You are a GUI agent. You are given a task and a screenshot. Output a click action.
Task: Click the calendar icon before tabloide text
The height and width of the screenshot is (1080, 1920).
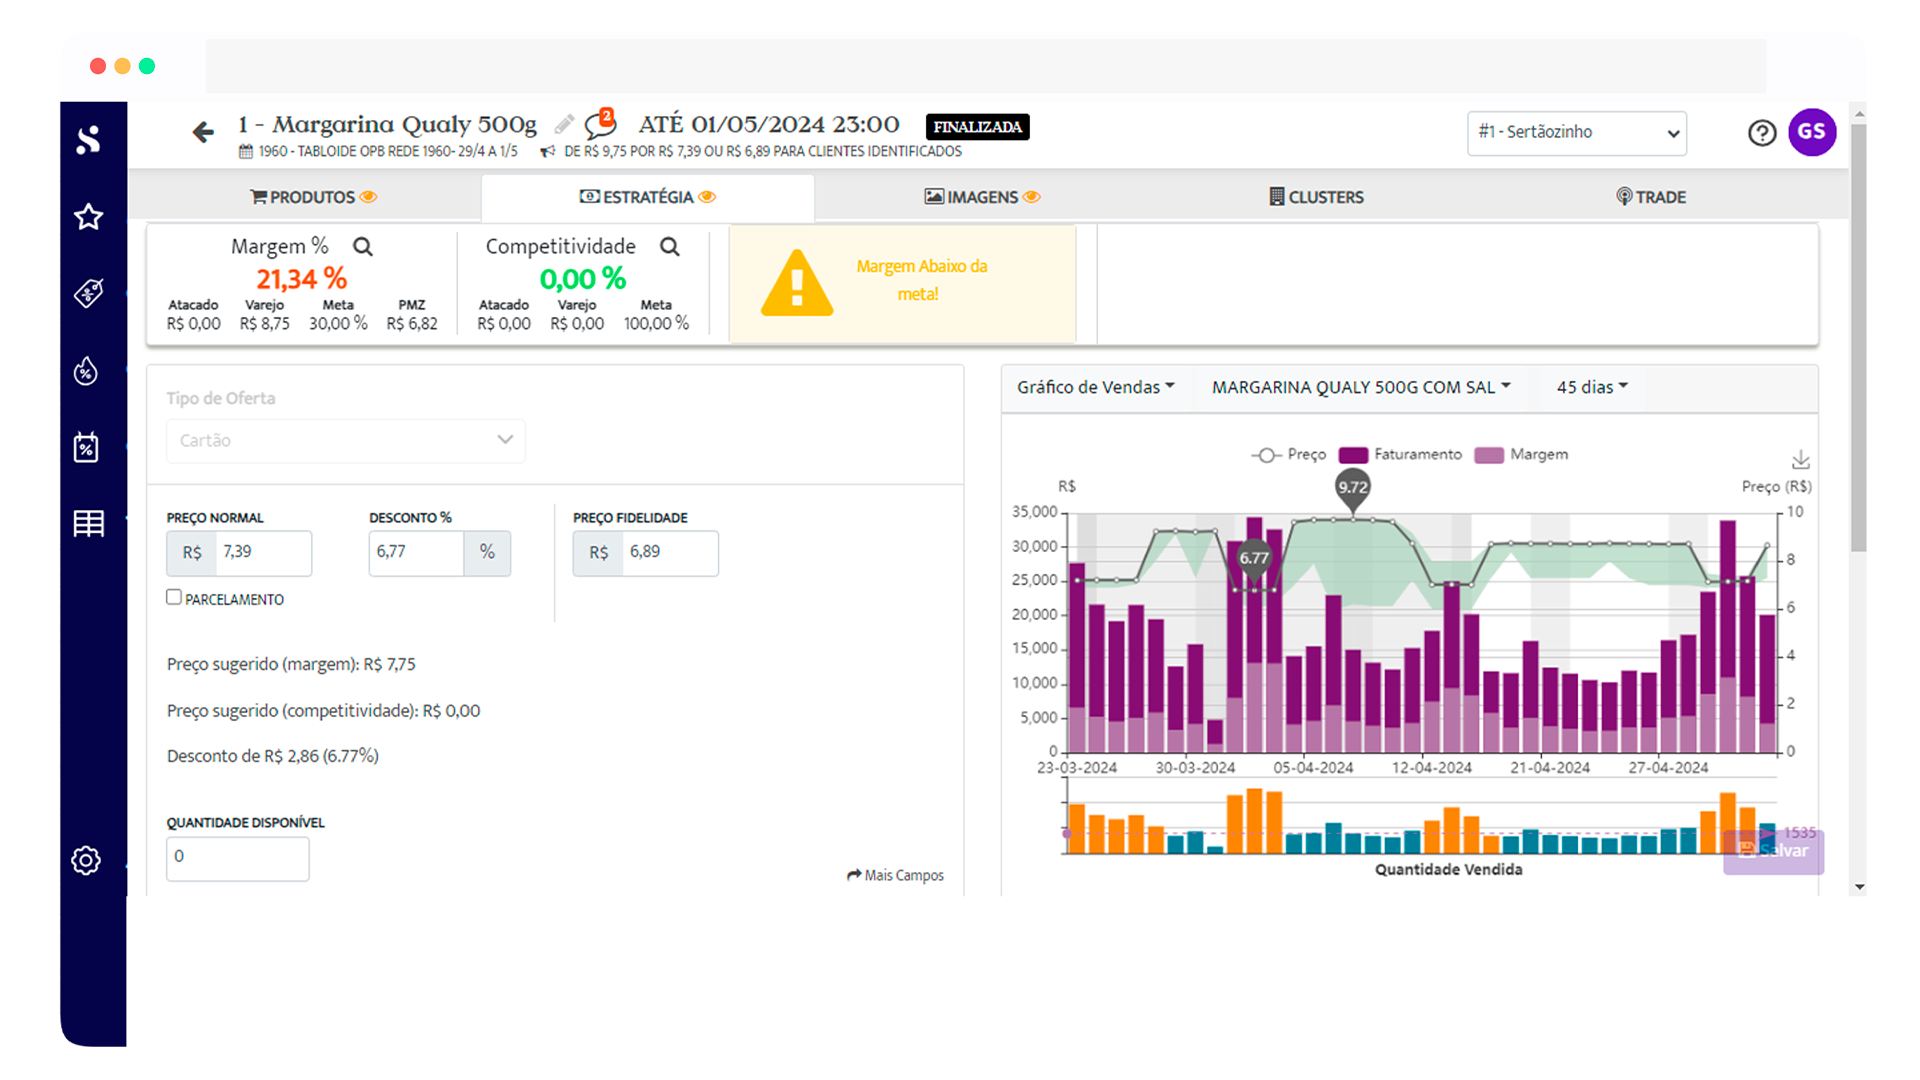click(246, 152)
